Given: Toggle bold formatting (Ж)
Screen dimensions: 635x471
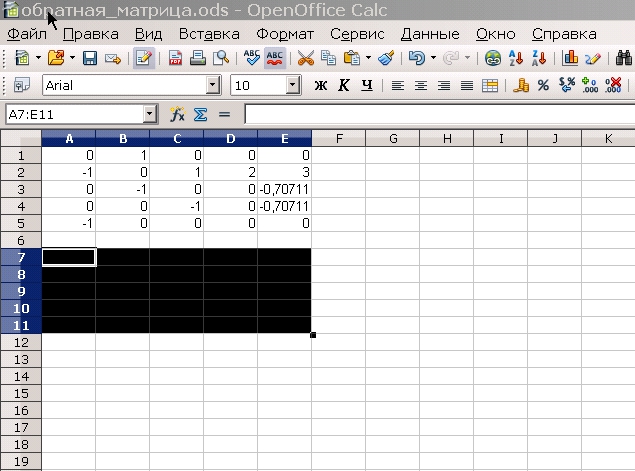Looking at the screenshot, I should (x=321, y=86).
